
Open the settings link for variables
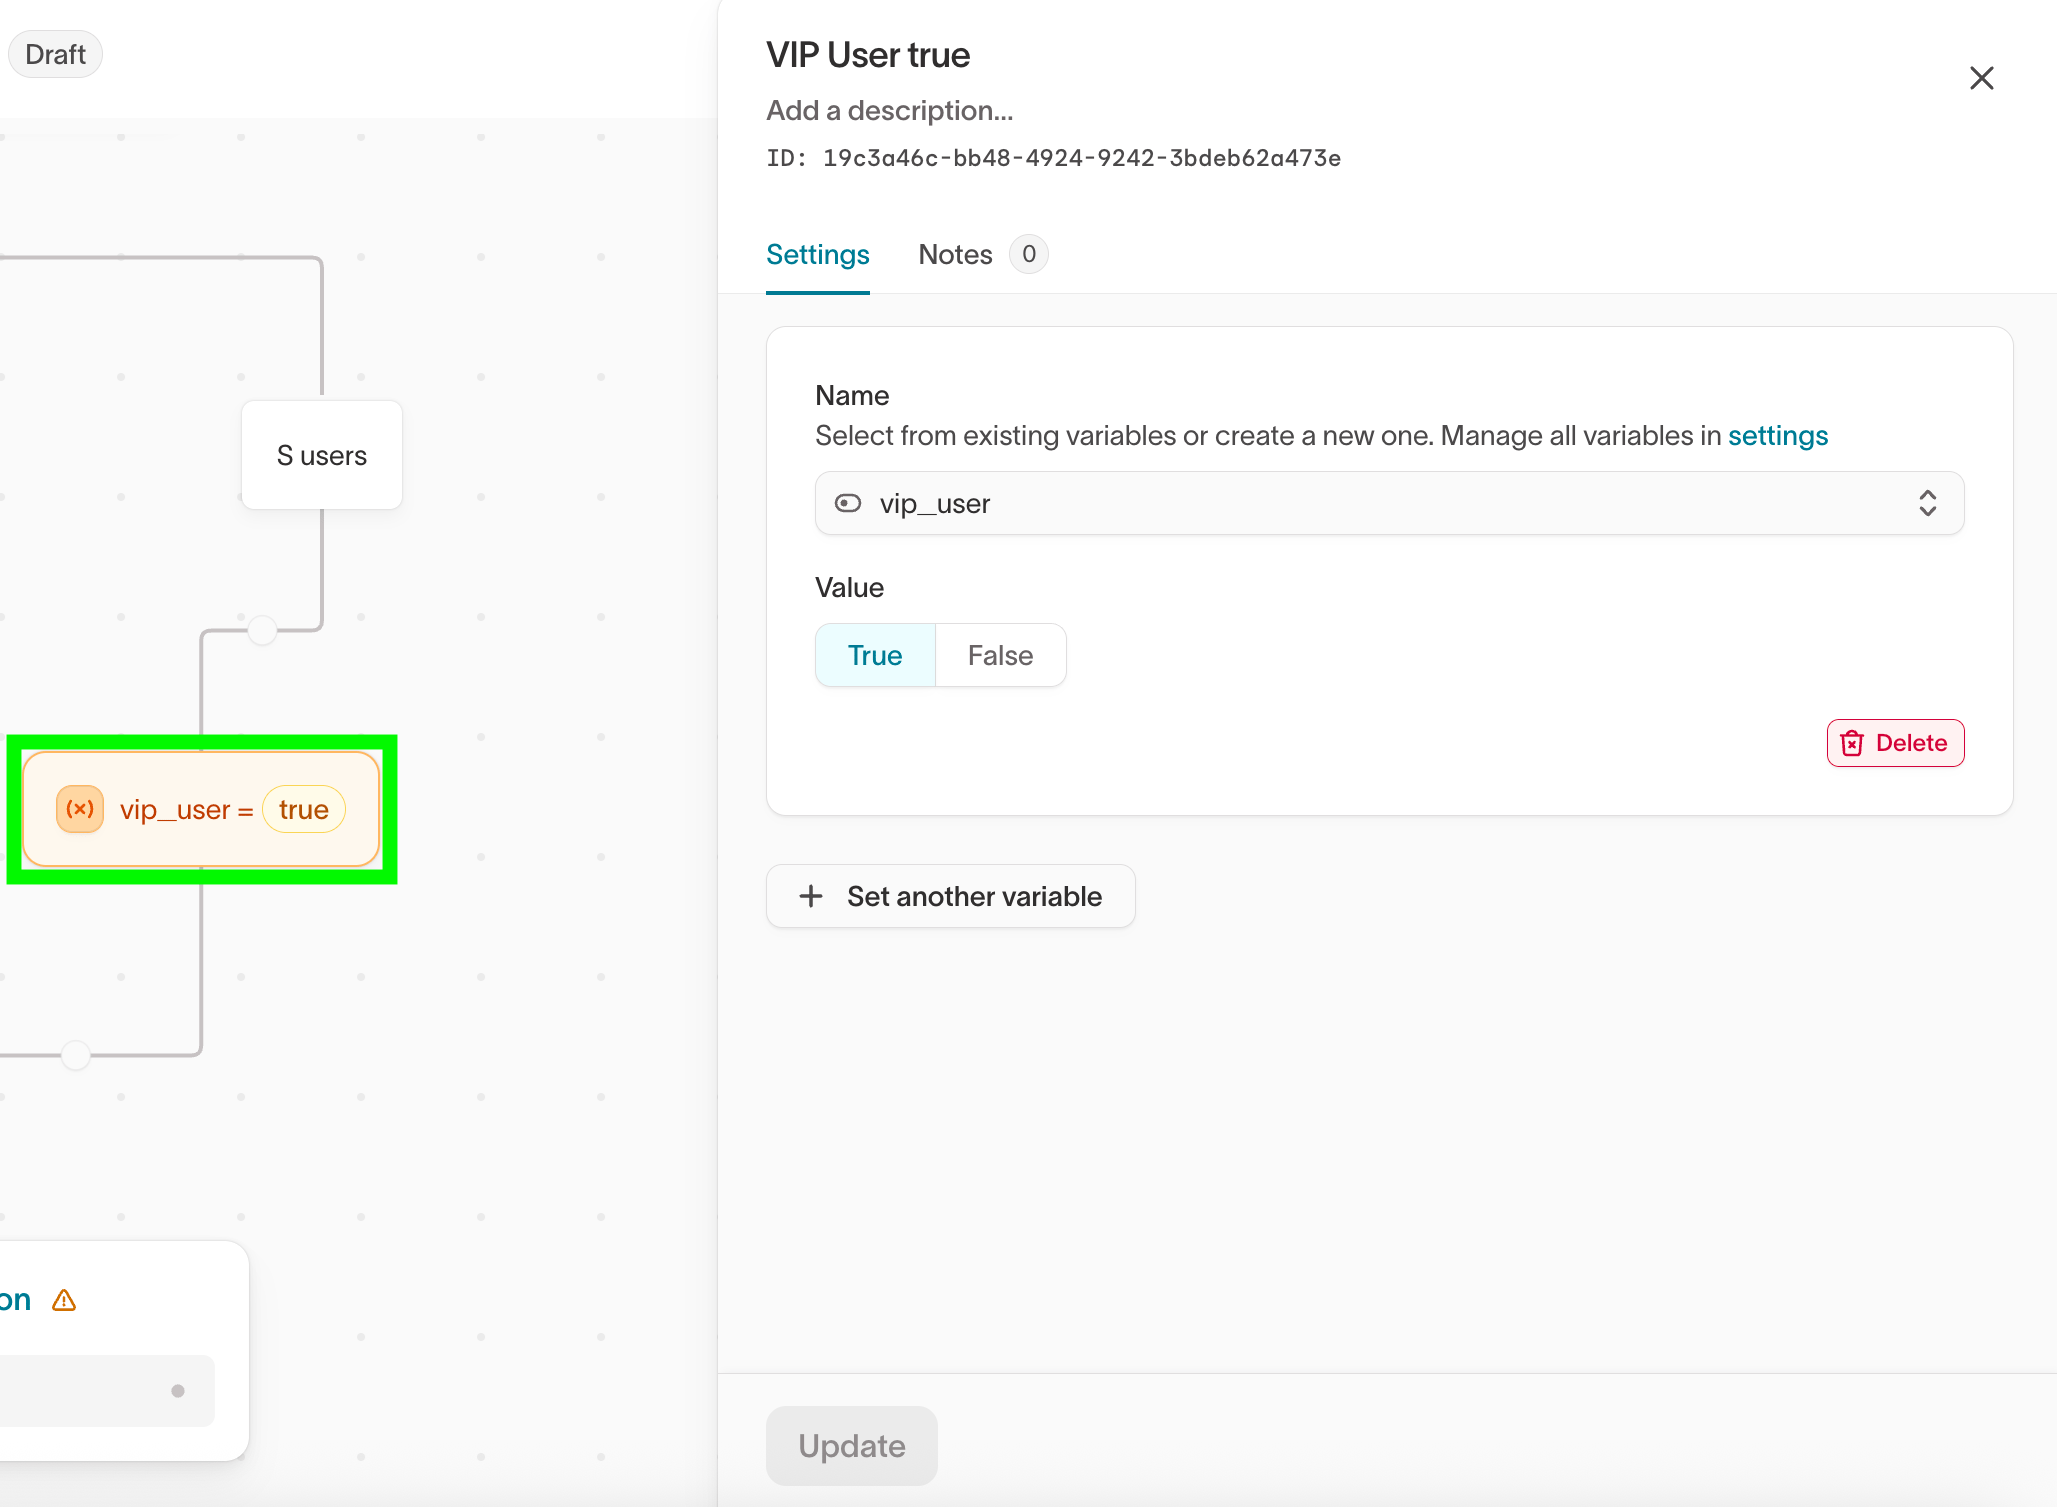tap(1777, 436)
